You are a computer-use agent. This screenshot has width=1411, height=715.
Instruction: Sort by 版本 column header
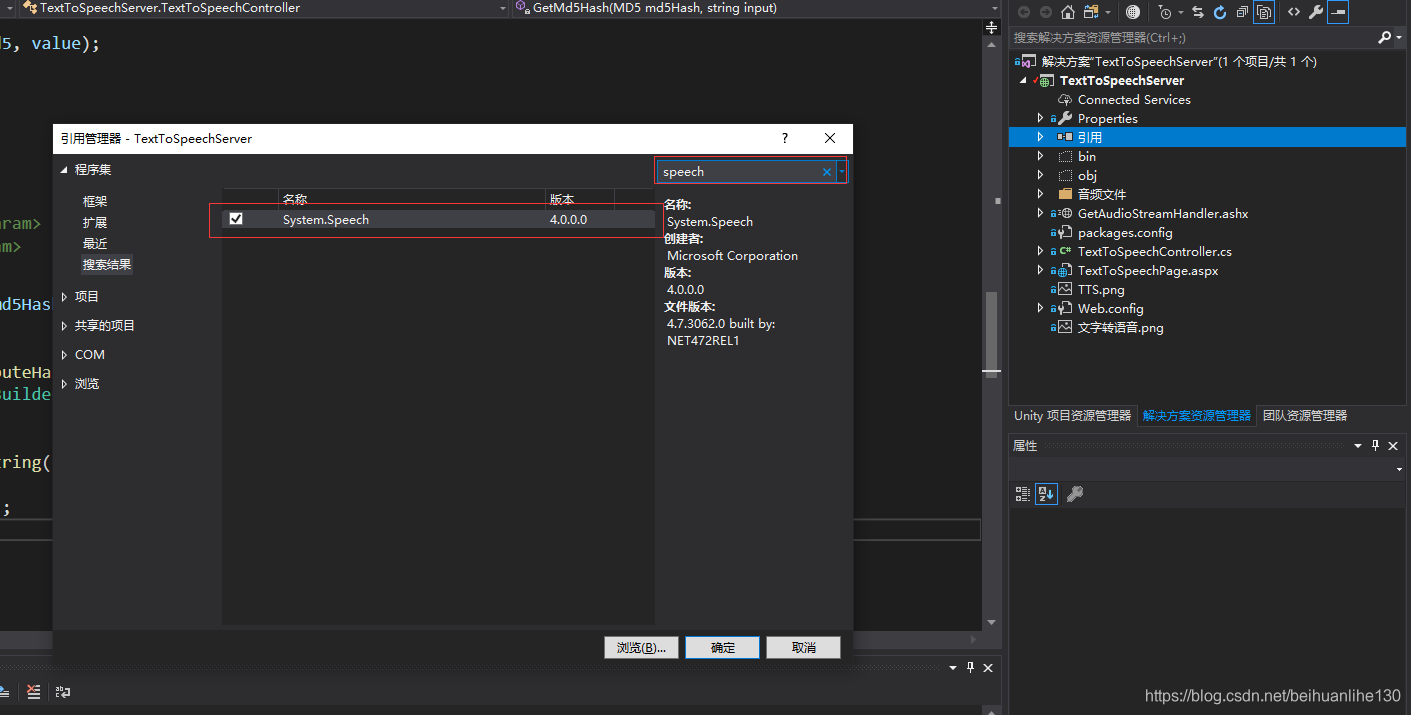(580, 199)
